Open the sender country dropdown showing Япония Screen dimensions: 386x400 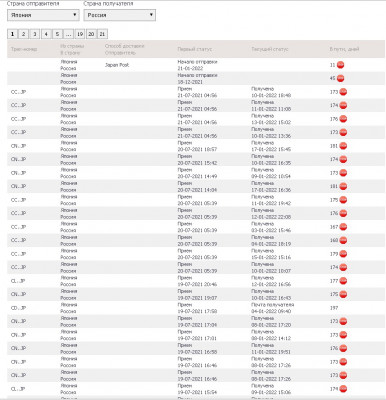(x=43, y=15)
